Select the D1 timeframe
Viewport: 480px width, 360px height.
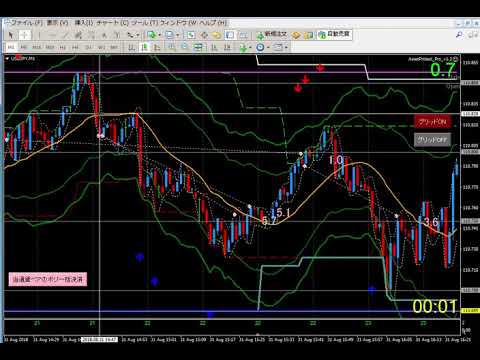88,47
